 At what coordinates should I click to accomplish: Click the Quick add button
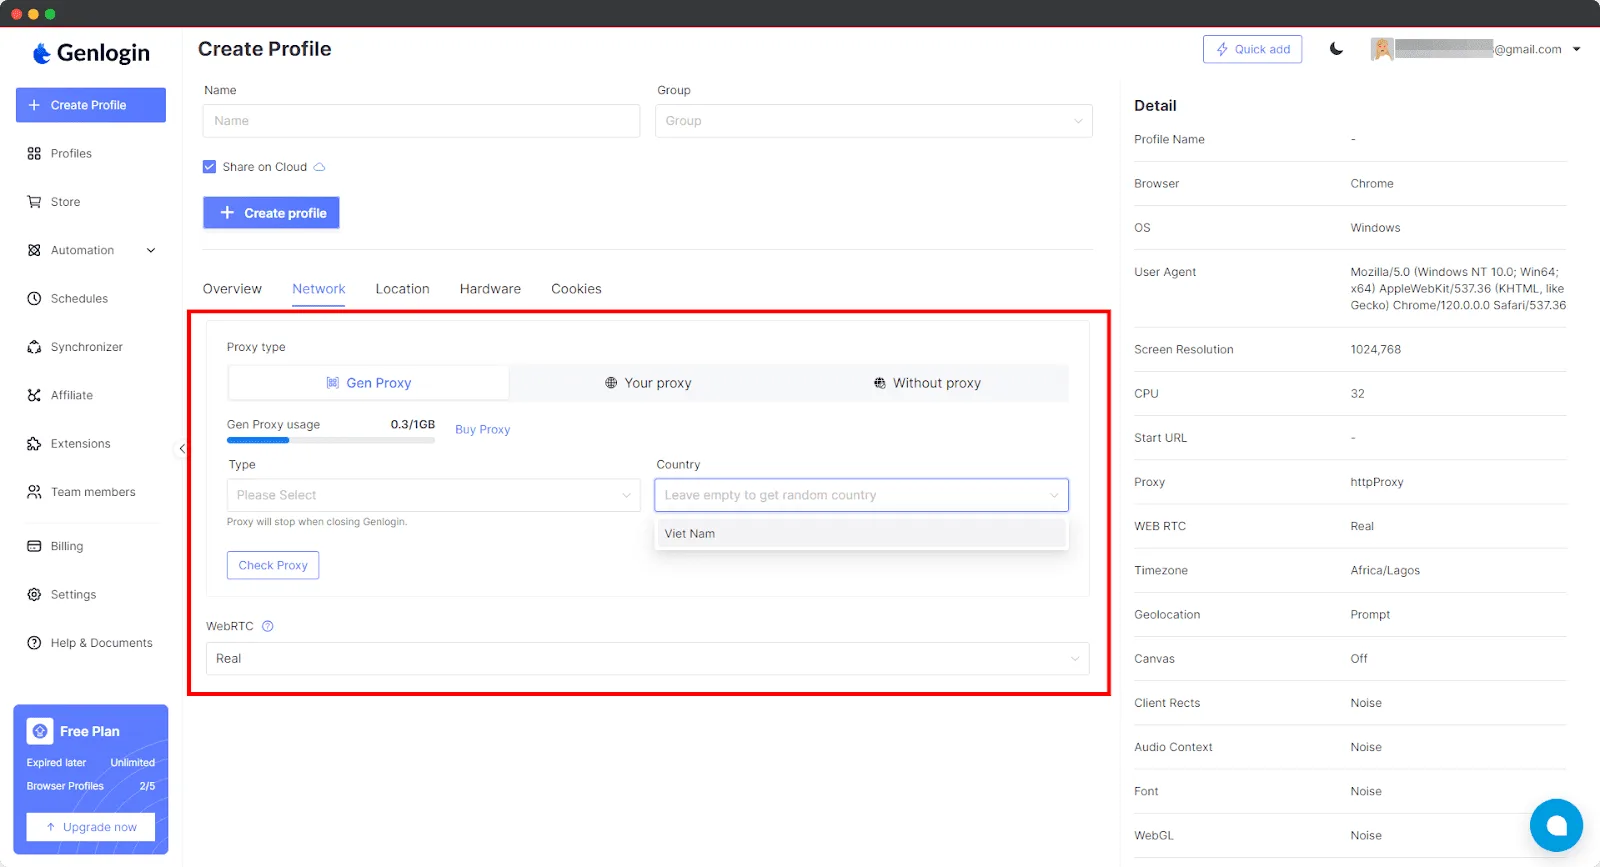(1252, 49)
